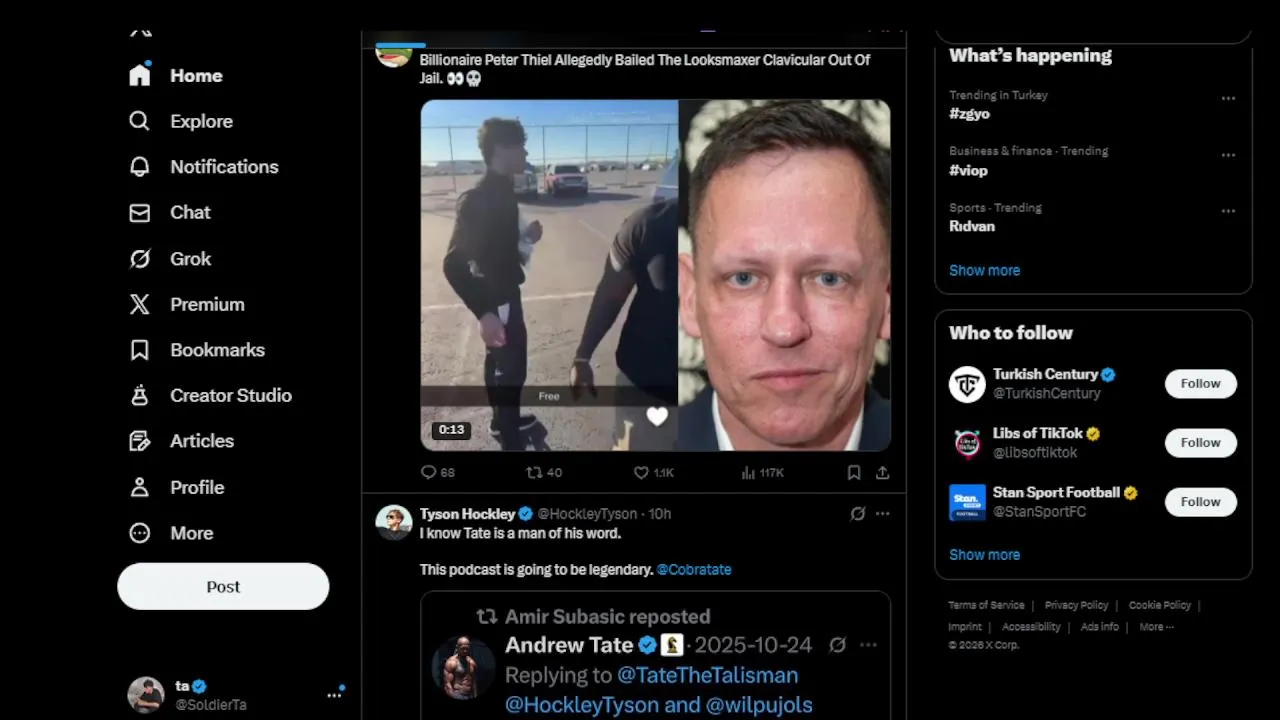This screenshot has height=720, width=1280.
Task: Click the Grok icon on Tyson Hockley's post
Action: click(858, 513)
